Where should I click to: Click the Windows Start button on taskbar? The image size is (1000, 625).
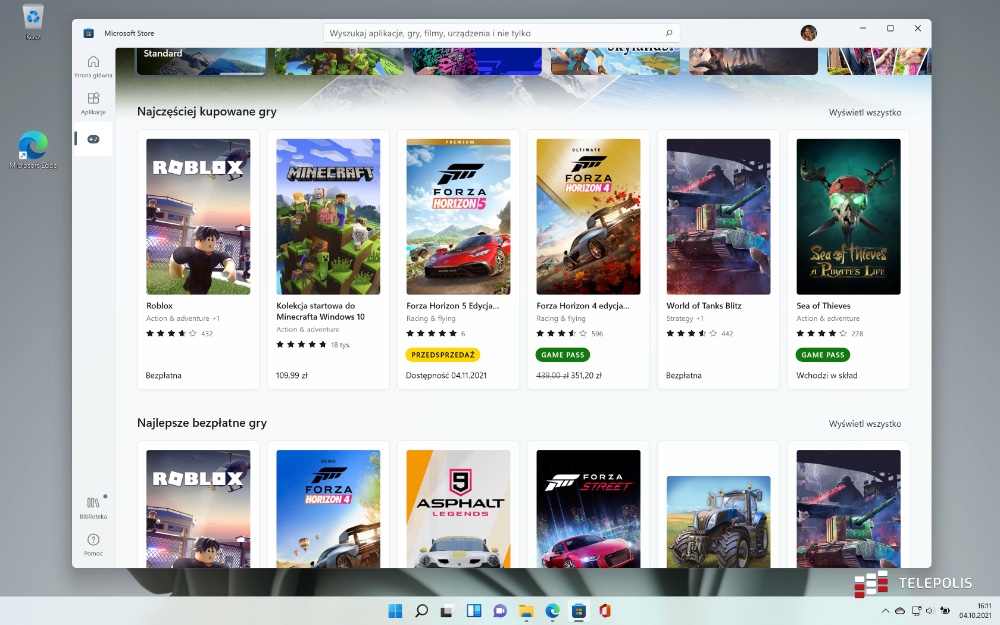point(395,610)
